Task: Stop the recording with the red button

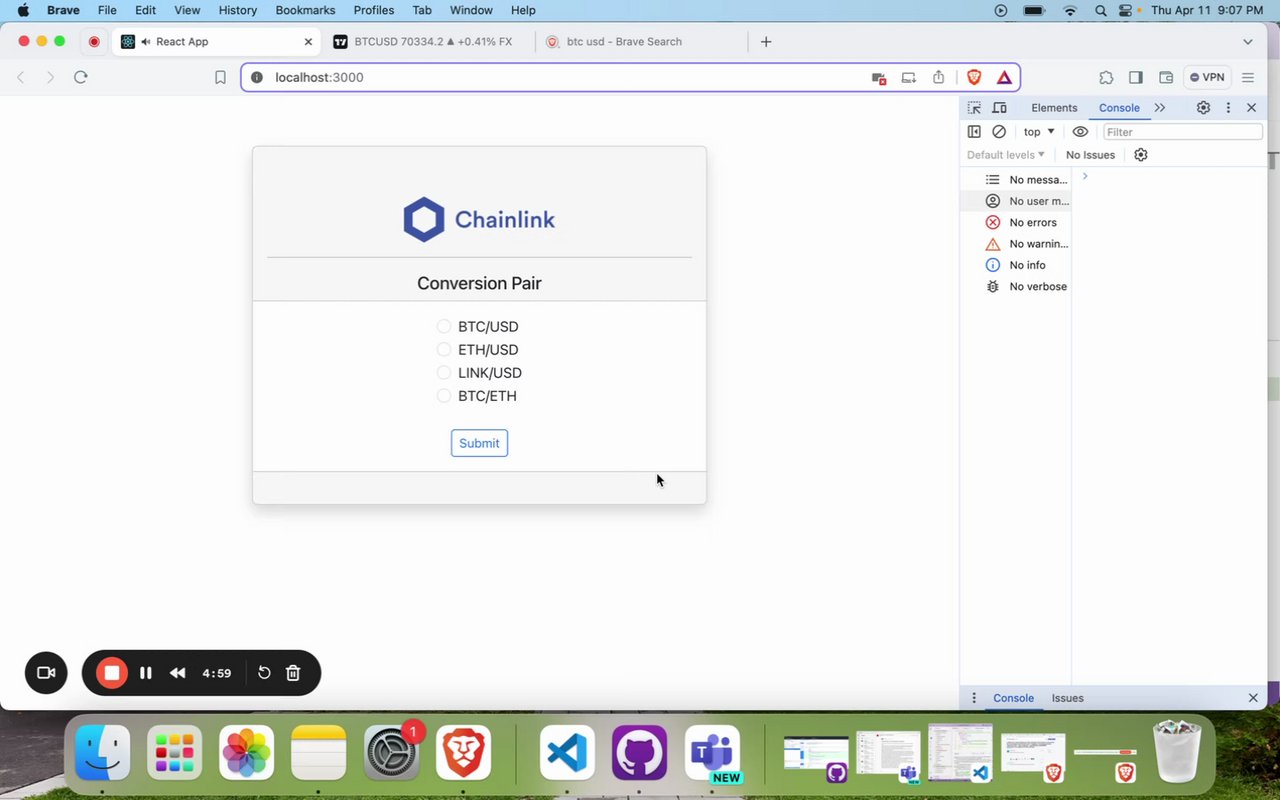Action: click(x=112, y=673)
